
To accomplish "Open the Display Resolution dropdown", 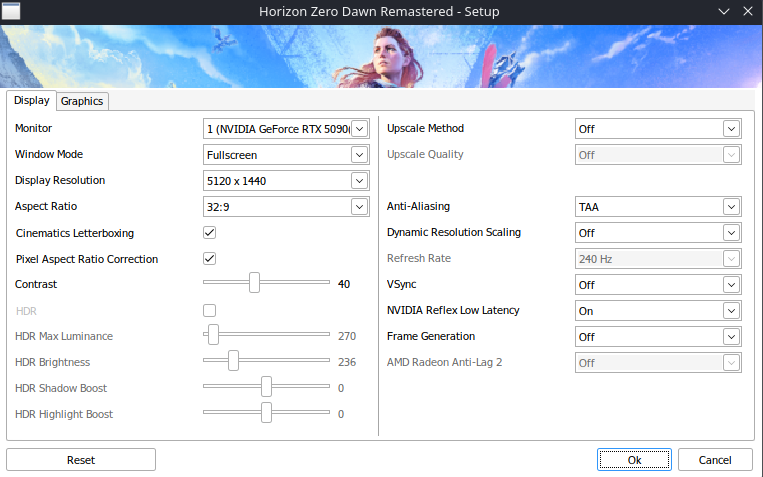I will [x=286, y=181].
